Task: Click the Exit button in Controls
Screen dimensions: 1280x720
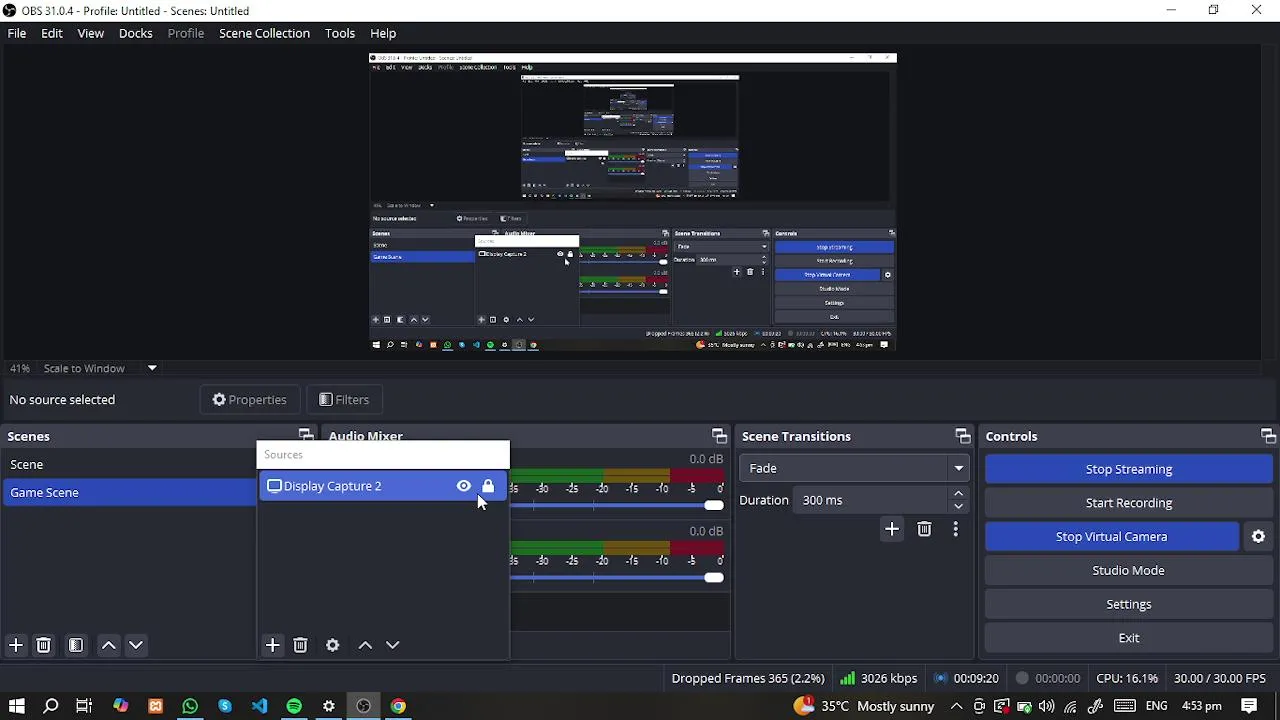Action: 1129,638
